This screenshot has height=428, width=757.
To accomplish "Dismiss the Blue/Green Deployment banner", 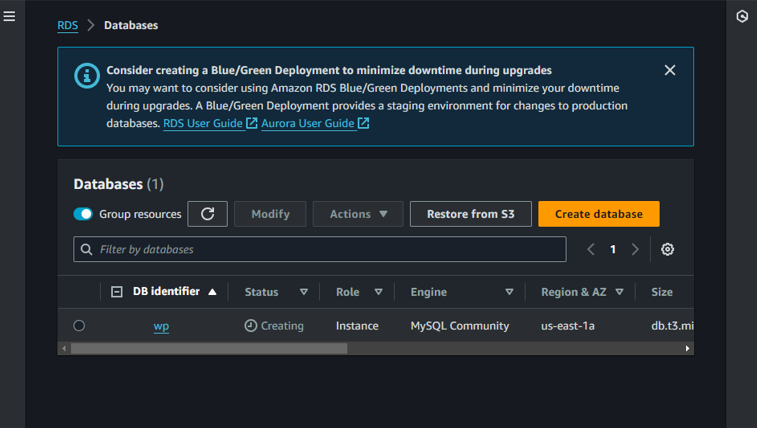I will click(x=670, y=70).
